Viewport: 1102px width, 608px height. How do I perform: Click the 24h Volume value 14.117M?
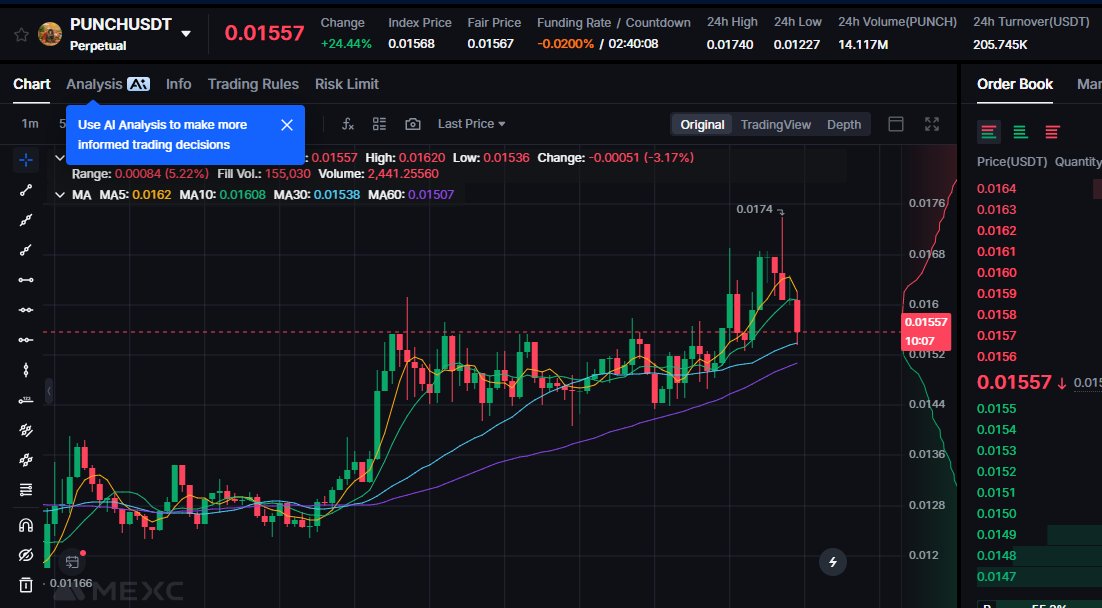click(x=863, y=44)
